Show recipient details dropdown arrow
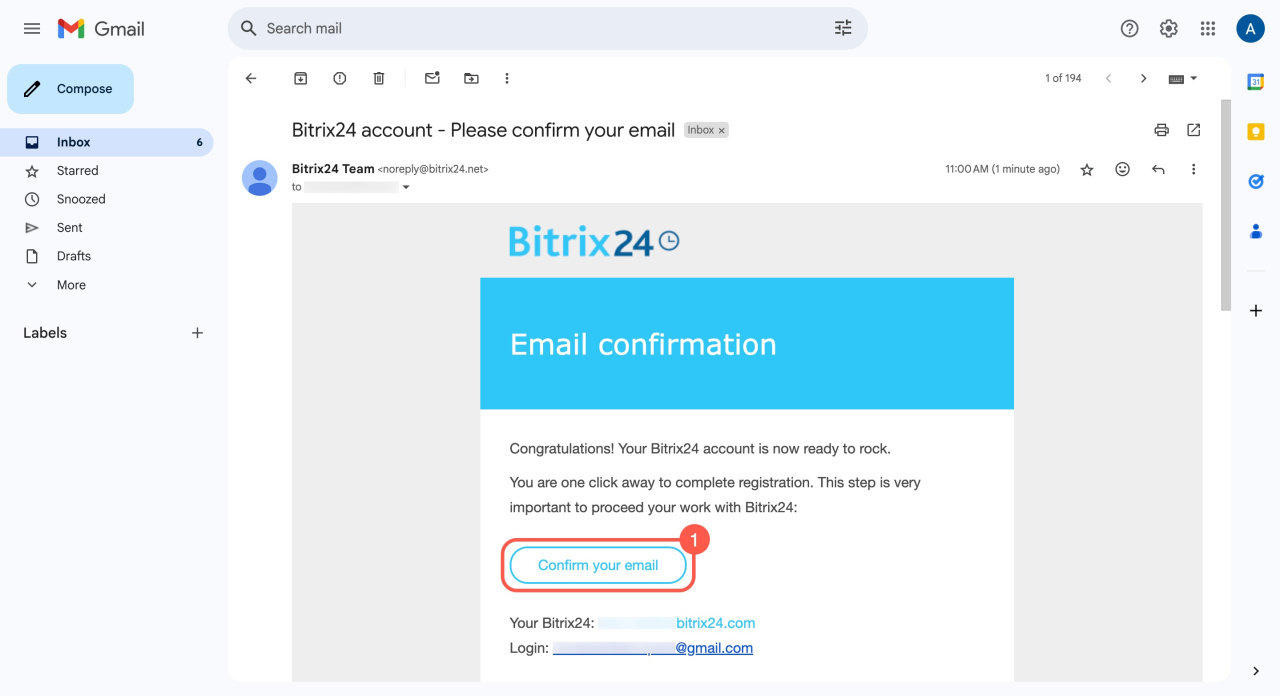Viewport: 1280px width, 696px height. 406,187
